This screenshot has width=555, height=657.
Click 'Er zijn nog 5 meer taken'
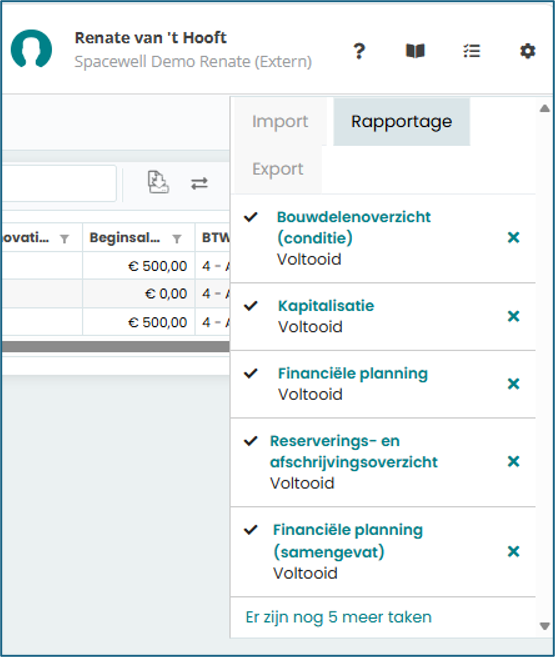338,617
